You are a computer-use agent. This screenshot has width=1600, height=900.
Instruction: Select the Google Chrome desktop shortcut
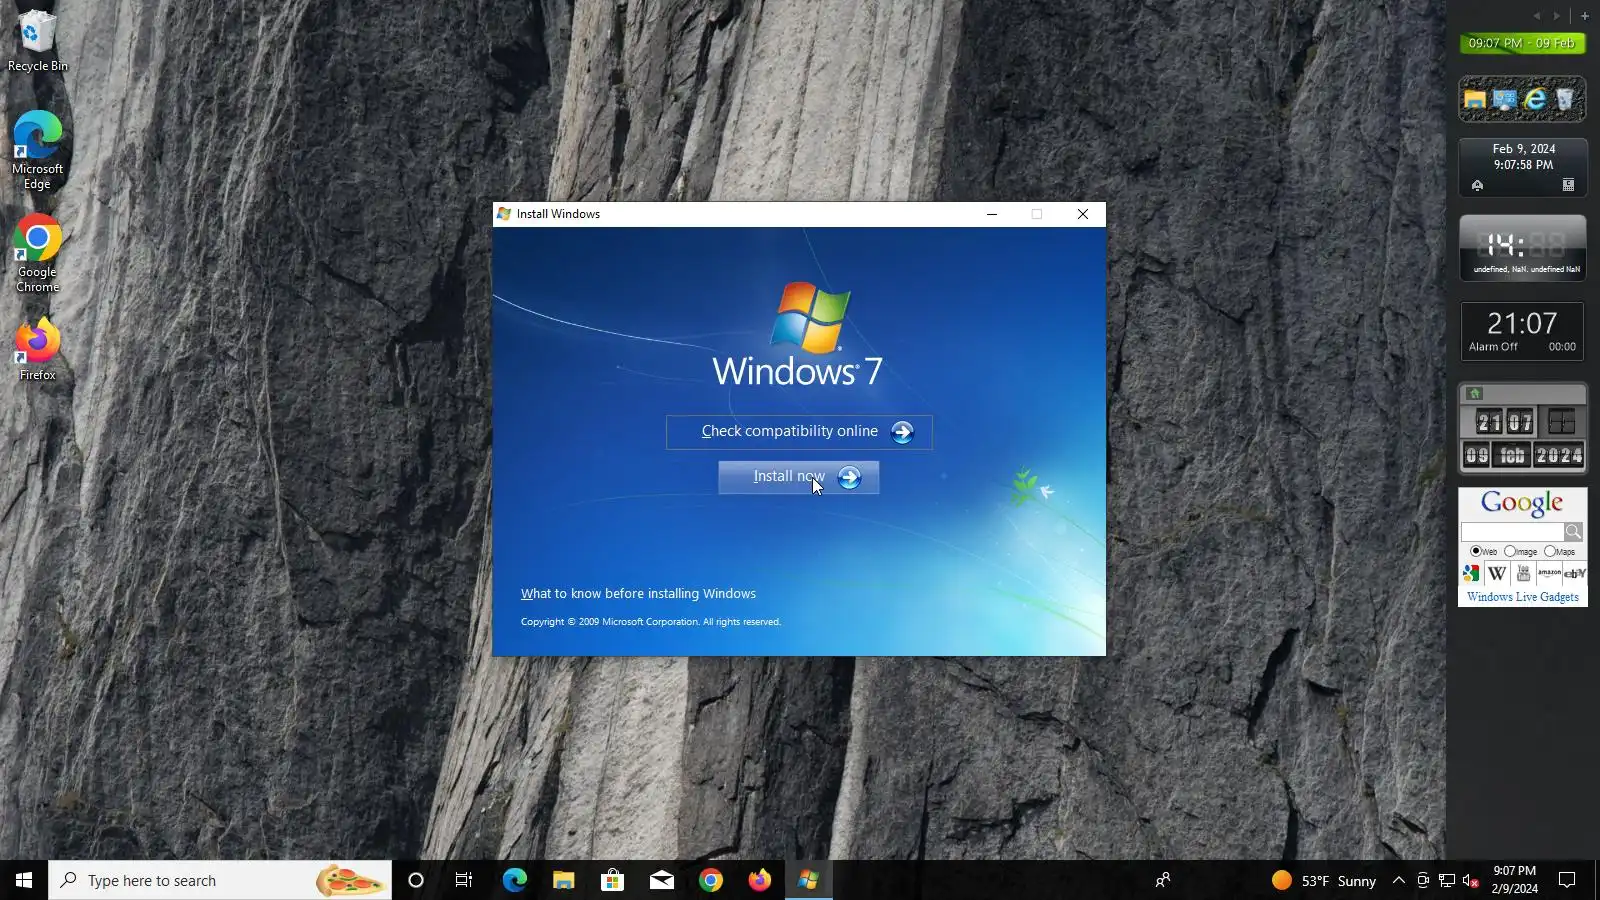click(x=38, y=254)
